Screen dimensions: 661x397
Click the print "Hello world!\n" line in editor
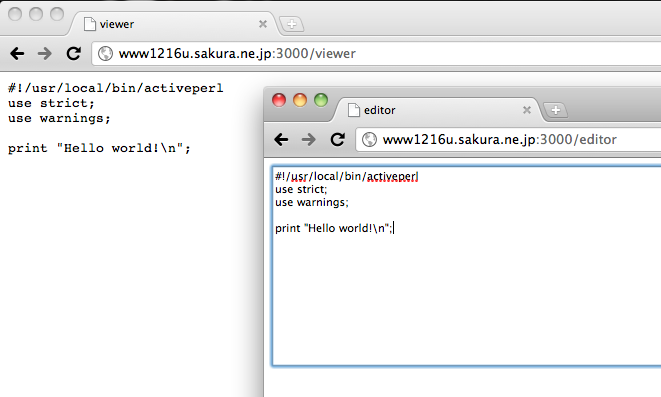click(x=333, y=228)
